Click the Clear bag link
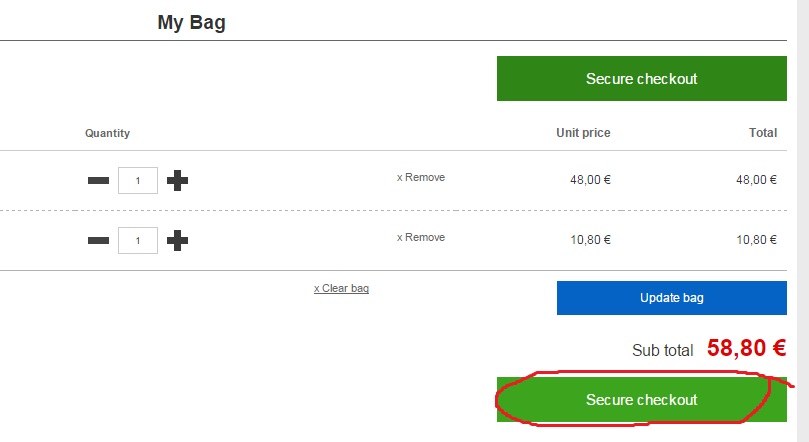The height and width of the screenshot is (442, 809). [341, 289]
